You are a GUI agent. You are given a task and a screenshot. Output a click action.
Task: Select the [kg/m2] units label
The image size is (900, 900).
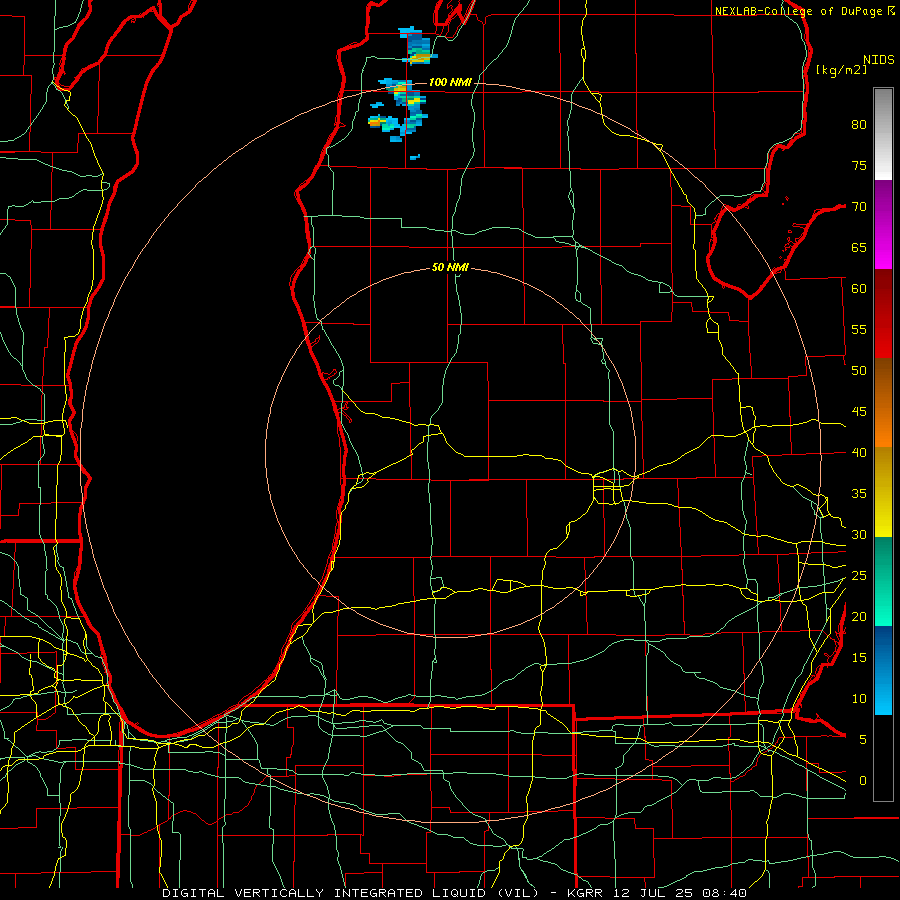[x=841, y=70]
